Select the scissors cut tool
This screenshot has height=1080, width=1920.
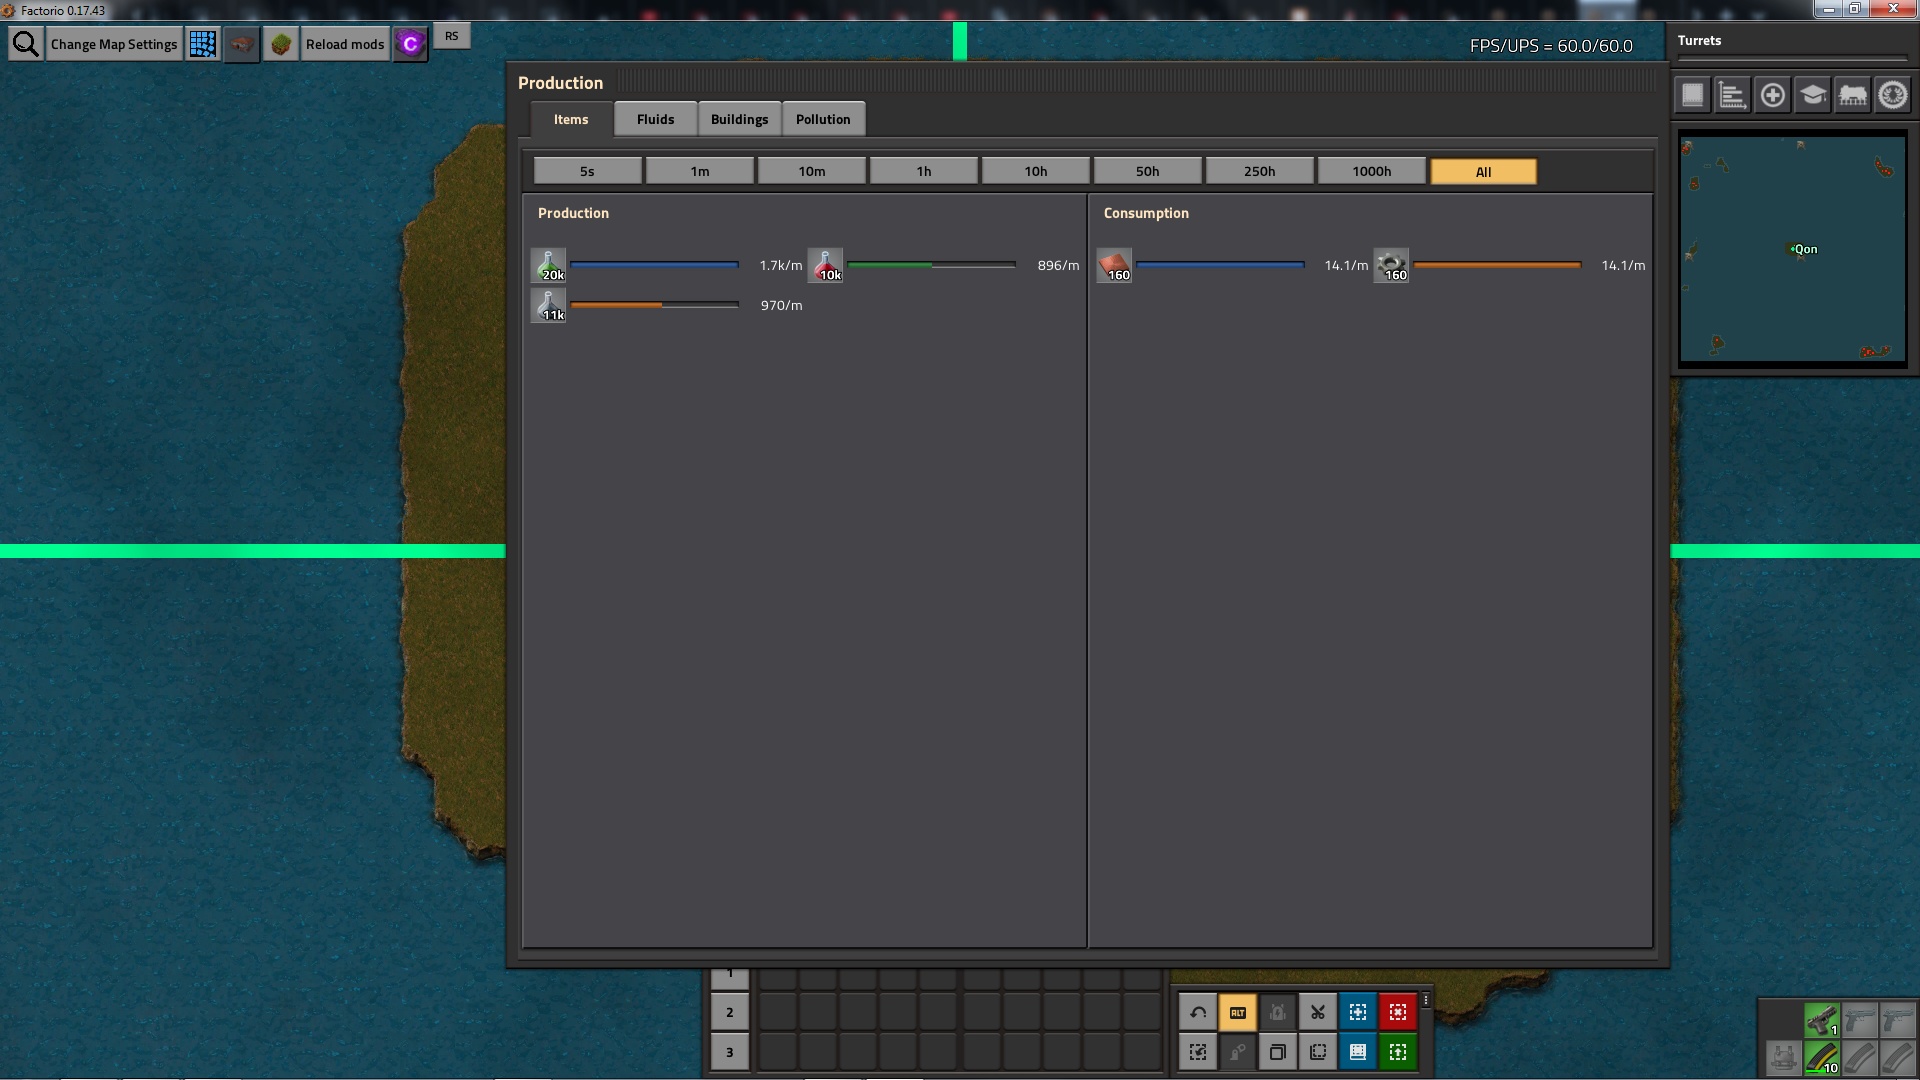click(1318, 1012)
